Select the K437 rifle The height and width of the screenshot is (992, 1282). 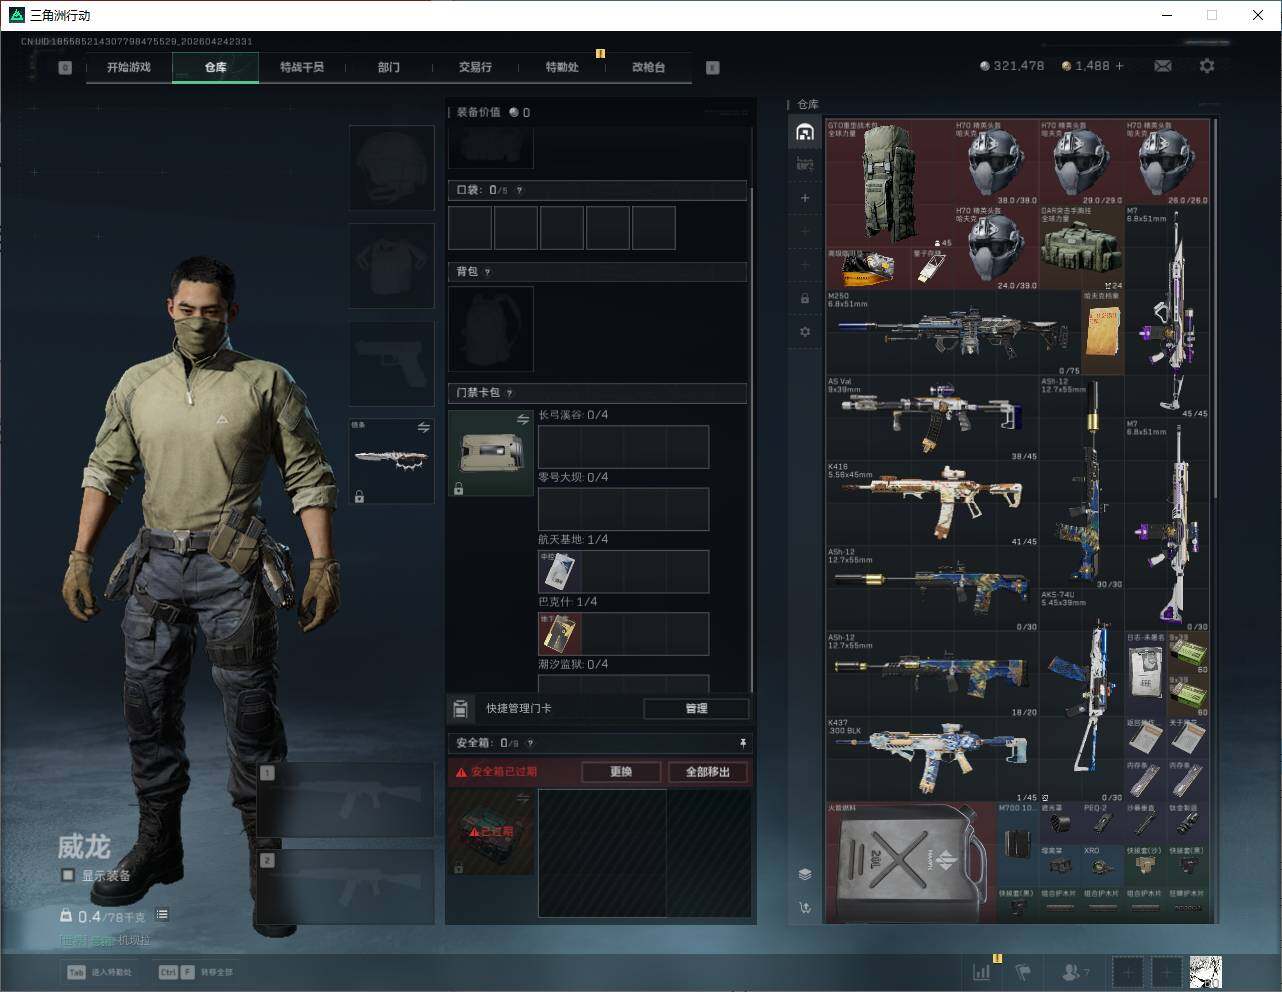[932, 759]
